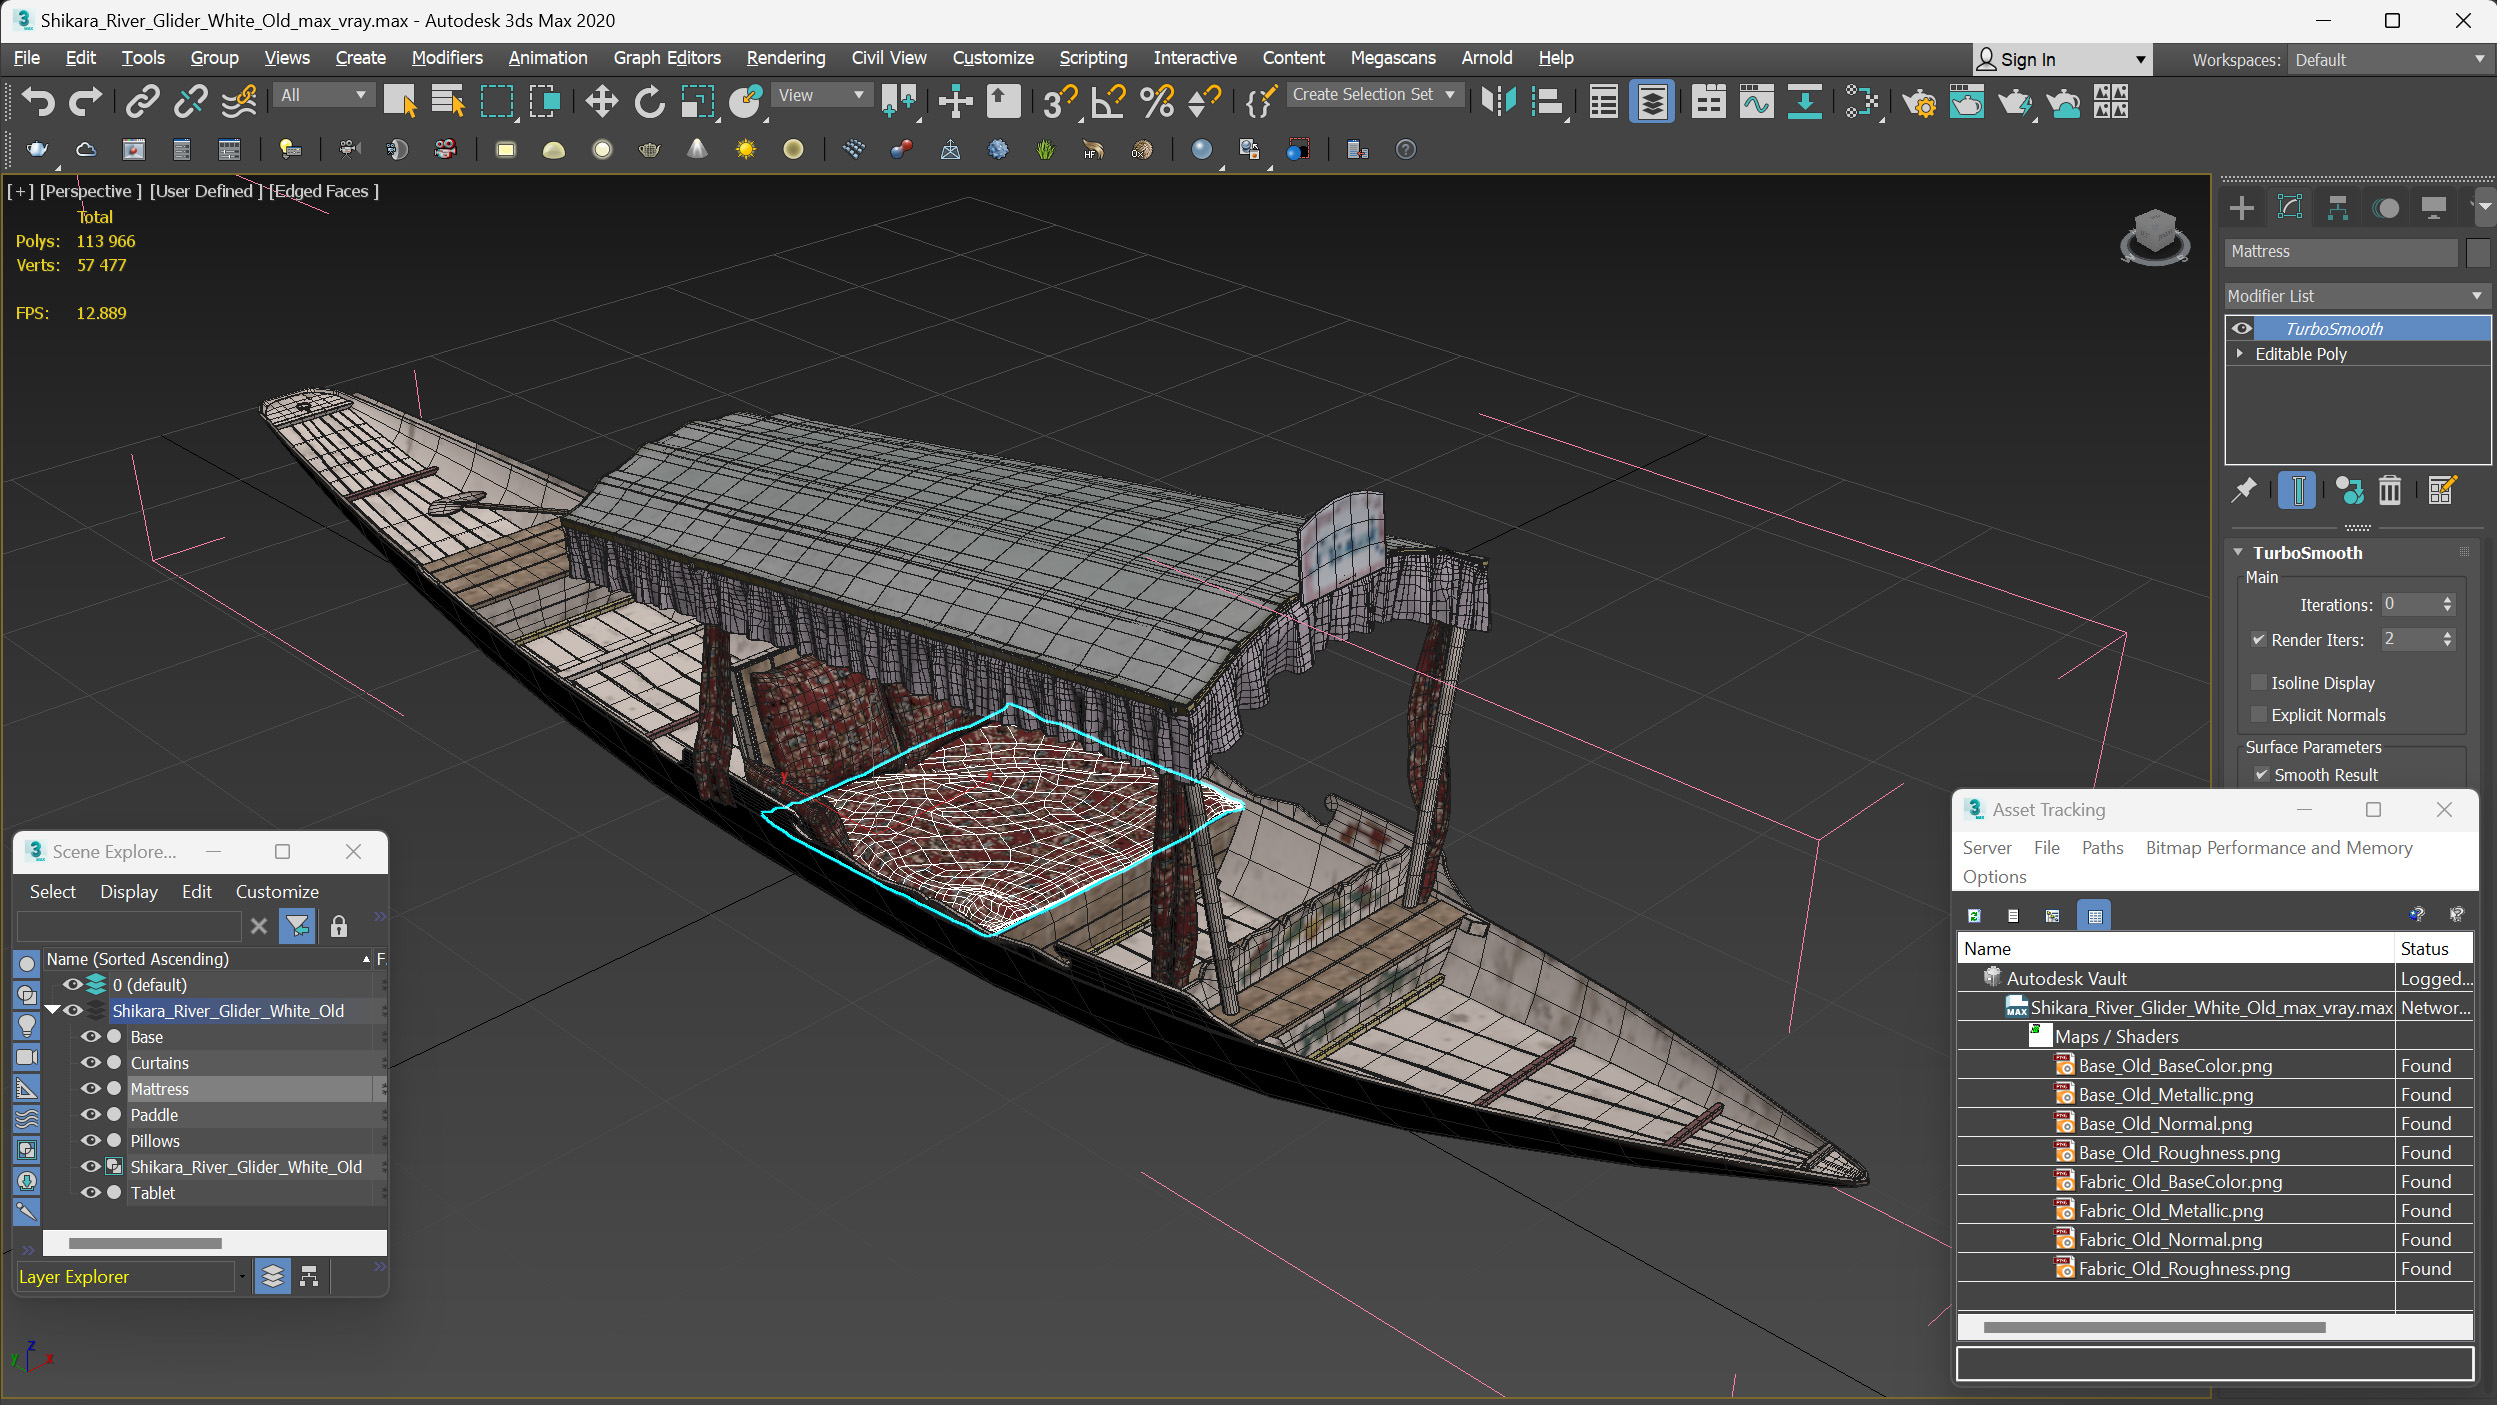Click the Name column header in Asset Tracking
Screen dimensions: 2497x1405
point(2175,949)
